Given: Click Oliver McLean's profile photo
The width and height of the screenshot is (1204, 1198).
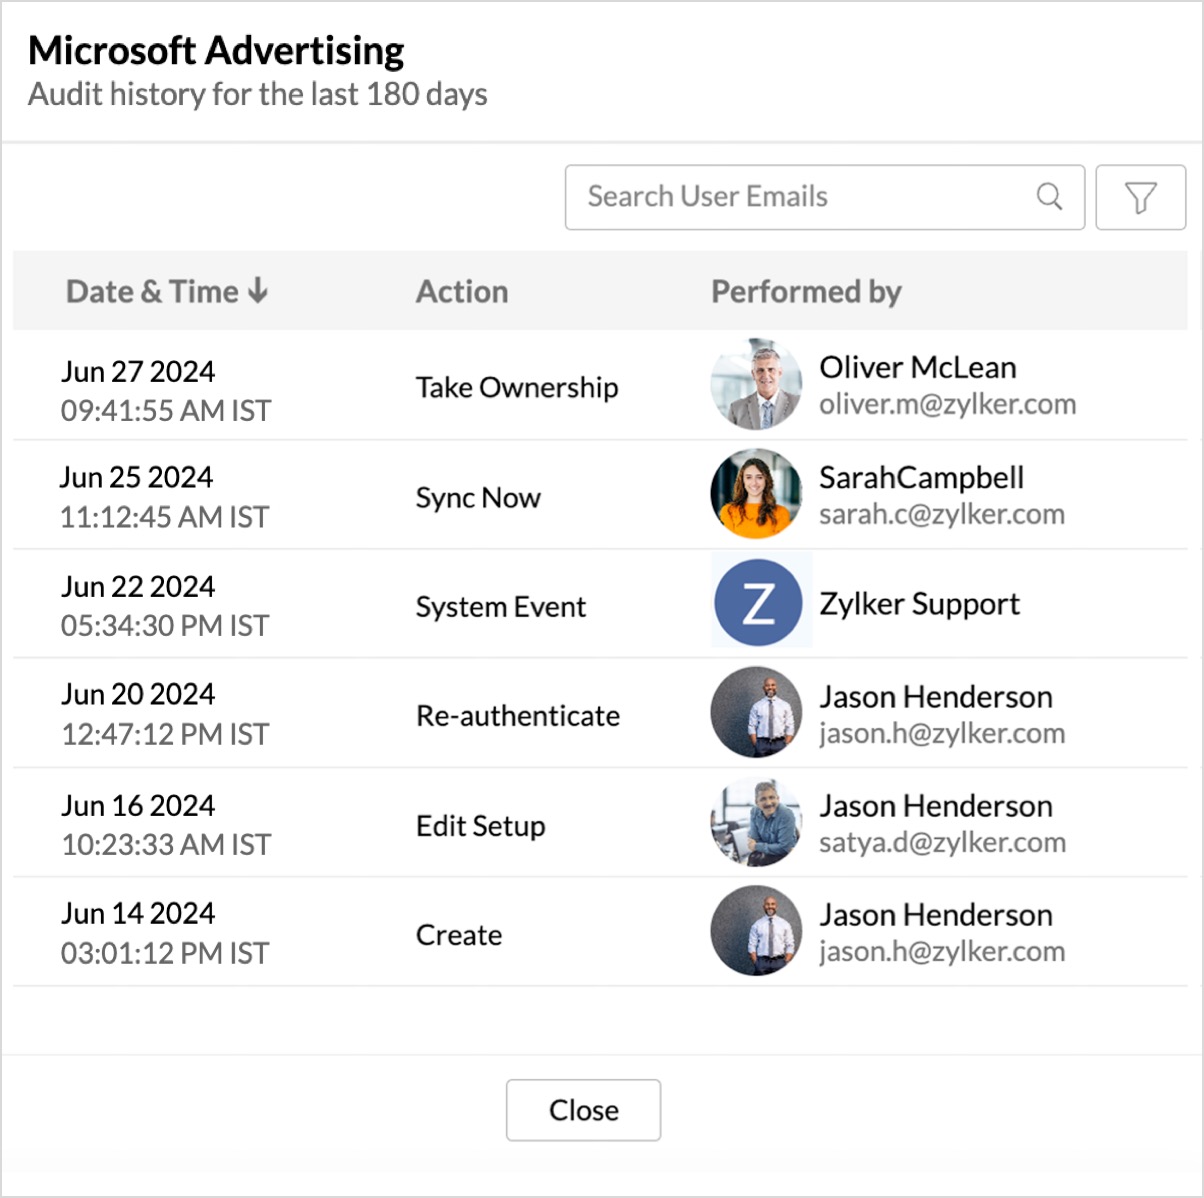Looking at the screenshot, I should (x=756, y=385).
